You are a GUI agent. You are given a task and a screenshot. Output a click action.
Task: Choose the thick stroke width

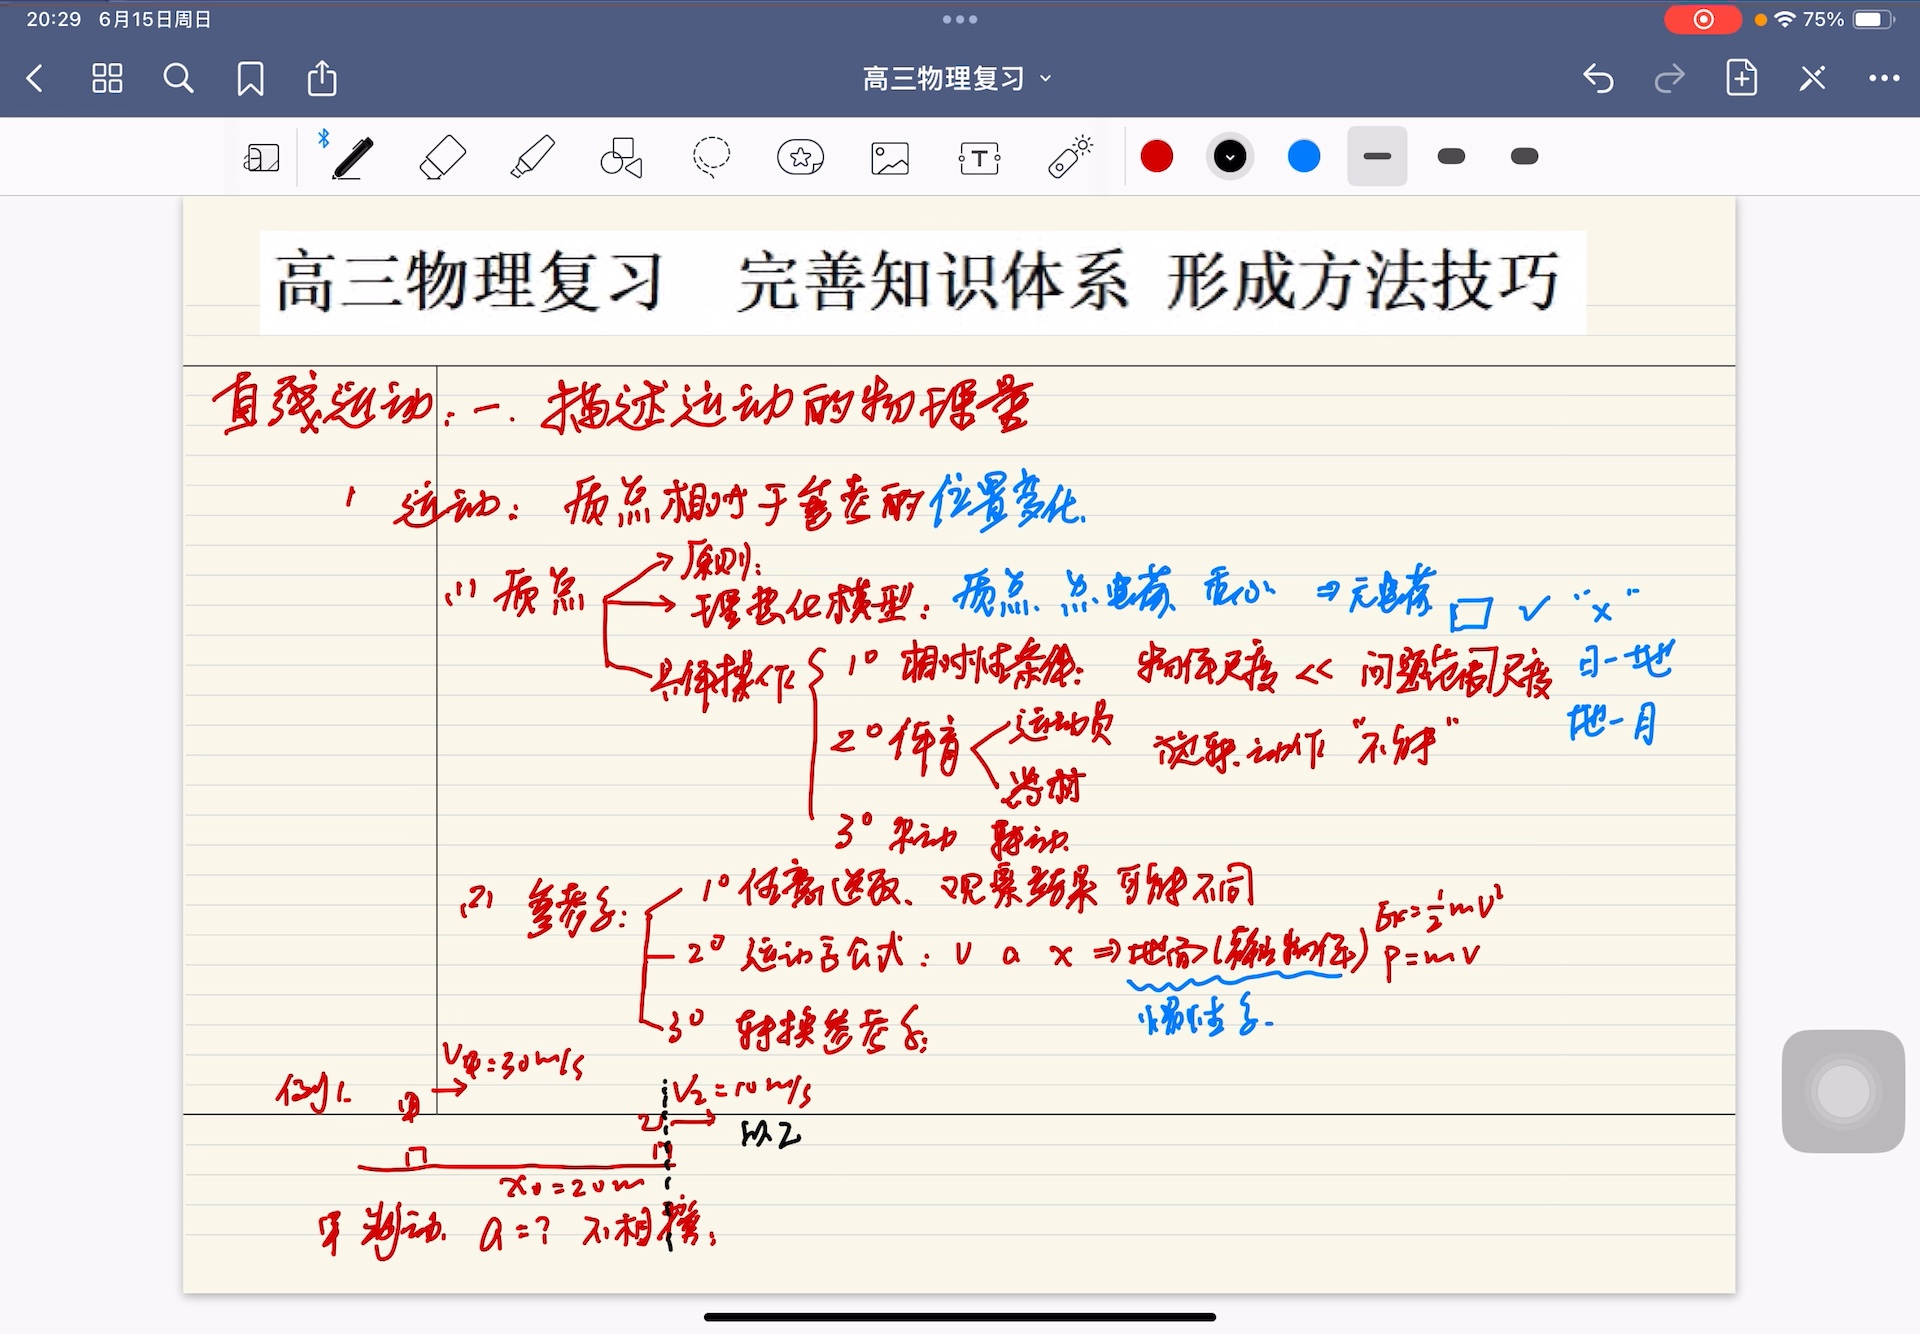(1524, 157)
